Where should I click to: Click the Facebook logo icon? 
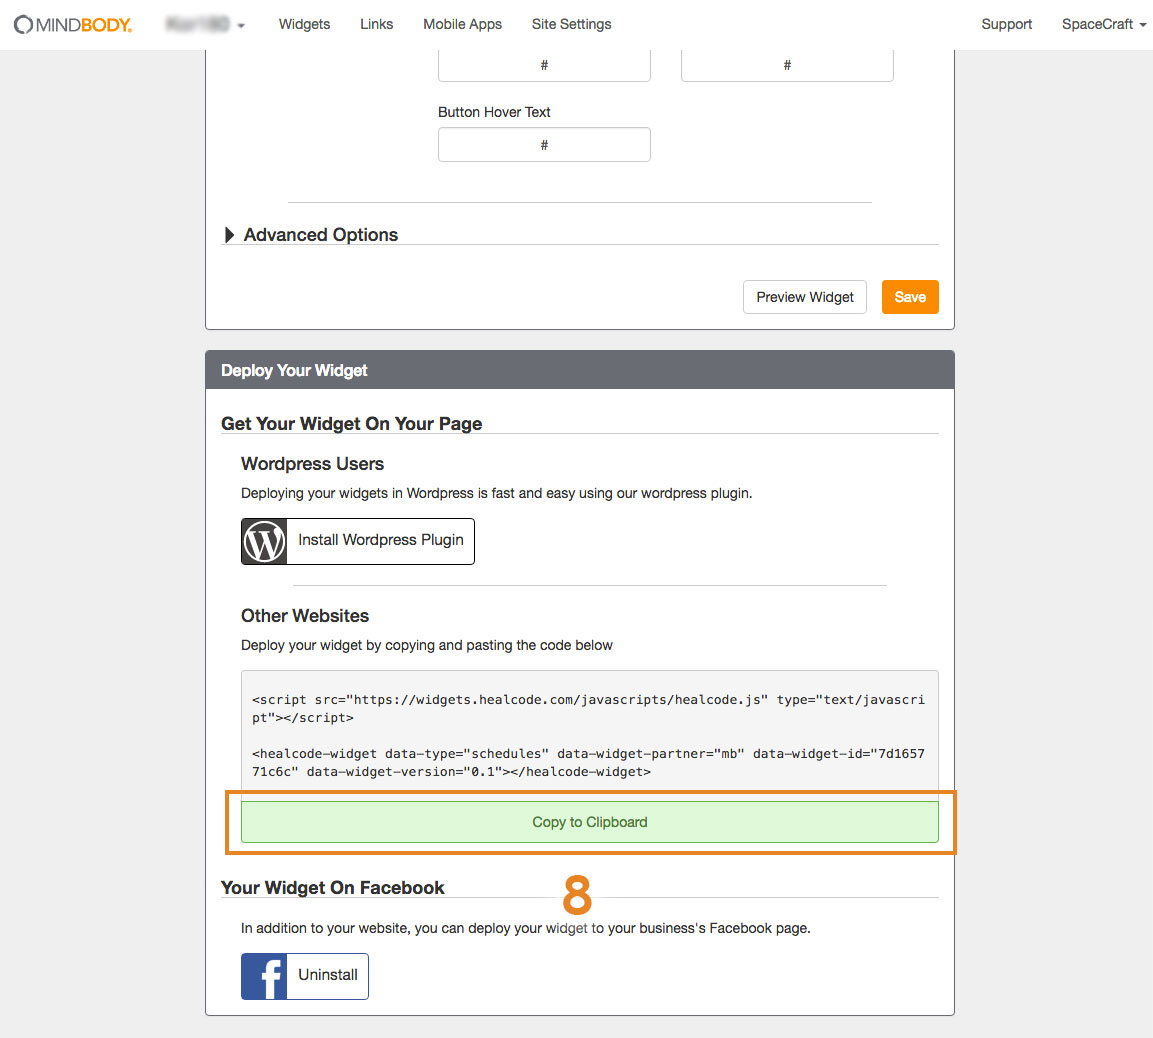(264, 976)
